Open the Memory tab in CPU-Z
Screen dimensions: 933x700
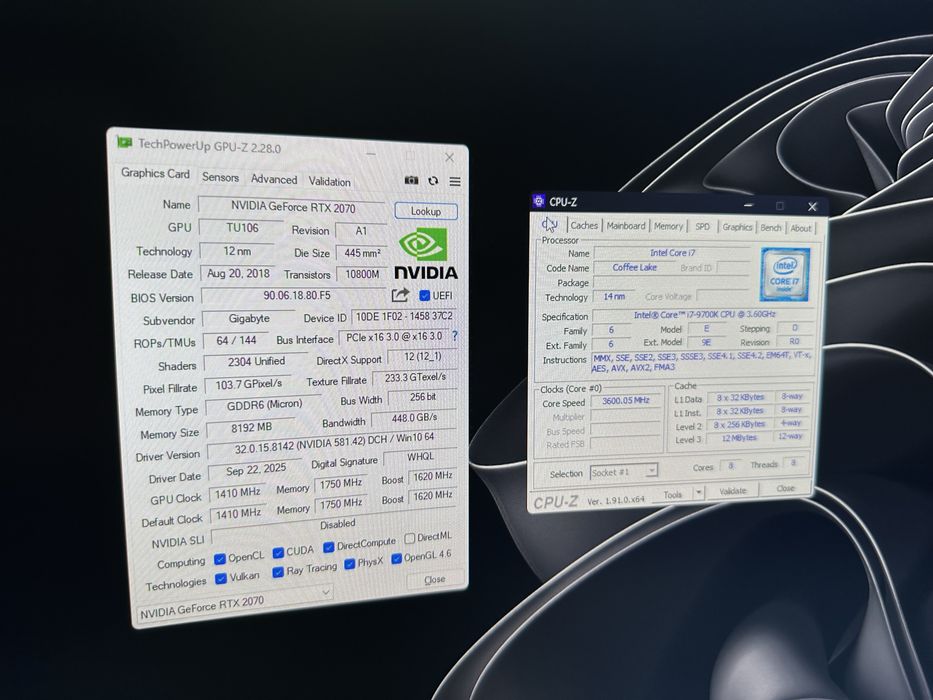[668, 226]
